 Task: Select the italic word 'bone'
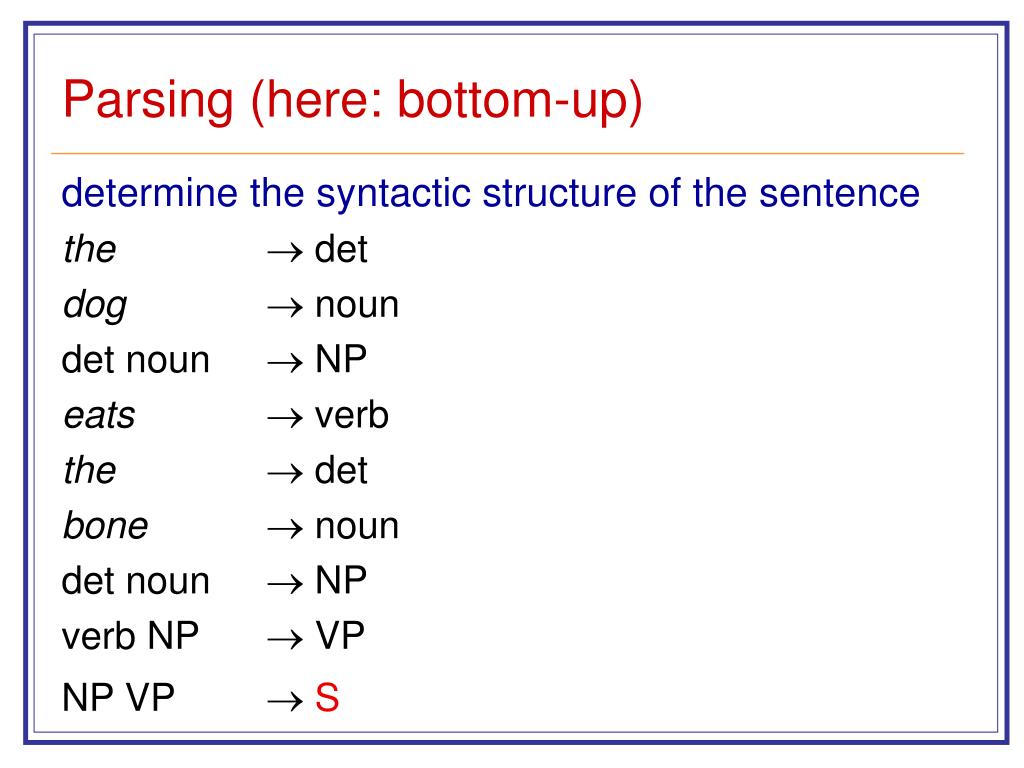(105, 526)
